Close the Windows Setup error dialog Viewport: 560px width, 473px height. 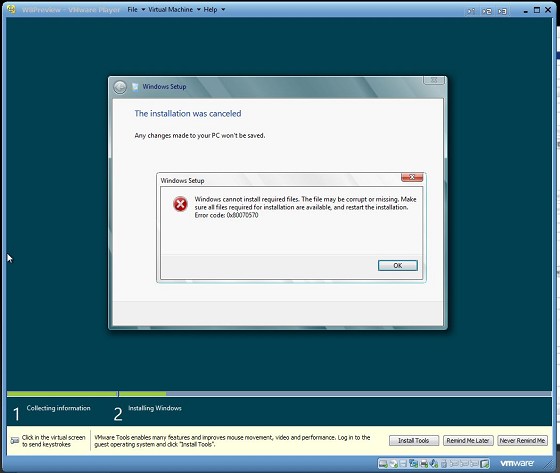pos(412,177)
